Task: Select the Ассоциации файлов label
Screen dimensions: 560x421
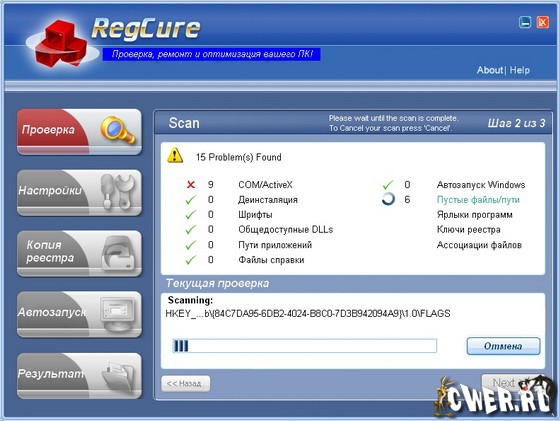Action: 479,245
